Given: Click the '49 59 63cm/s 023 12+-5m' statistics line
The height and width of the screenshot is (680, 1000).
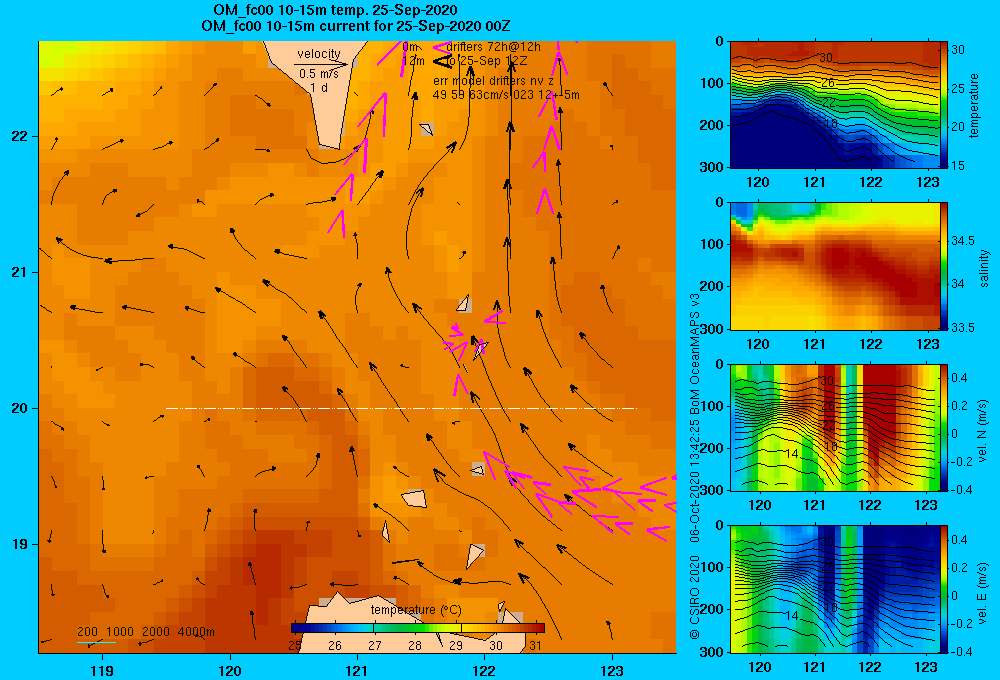Looking at the screenshot, I should click(506, 95).
